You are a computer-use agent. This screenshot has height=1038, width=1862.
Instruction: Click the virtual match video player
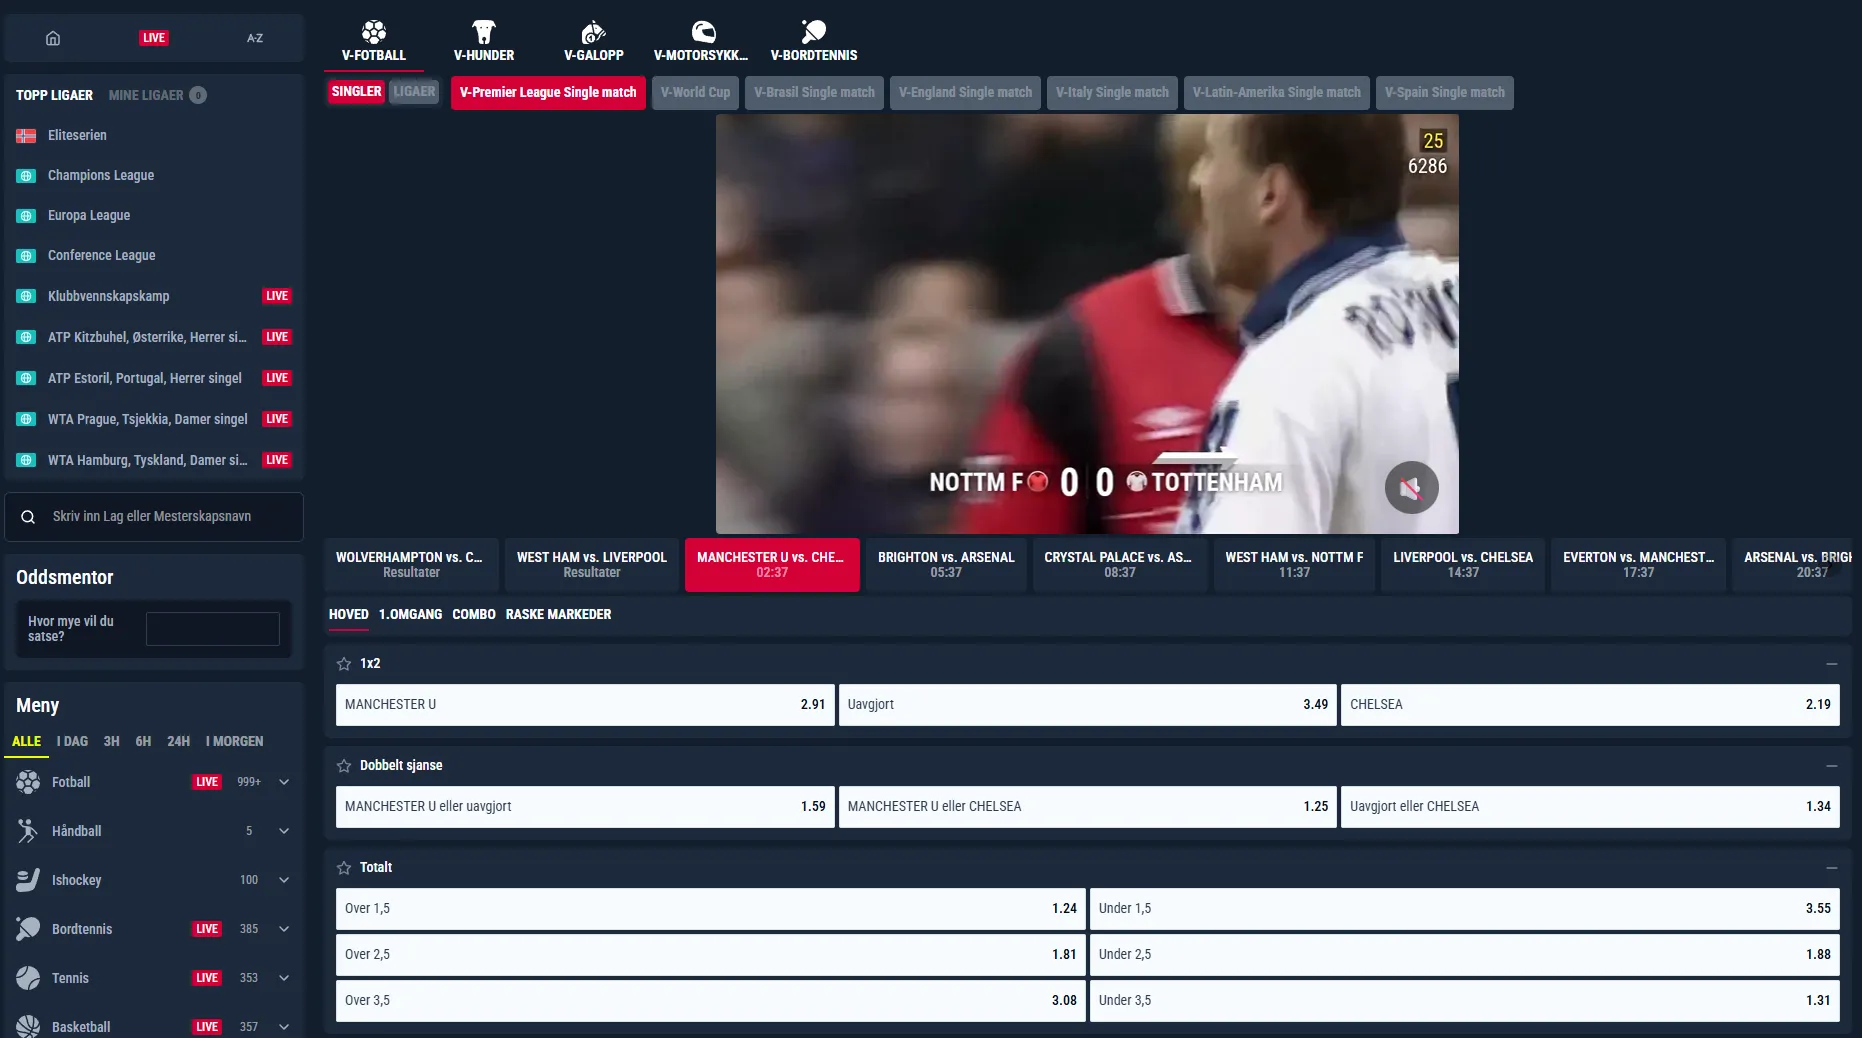[1087, 324]
